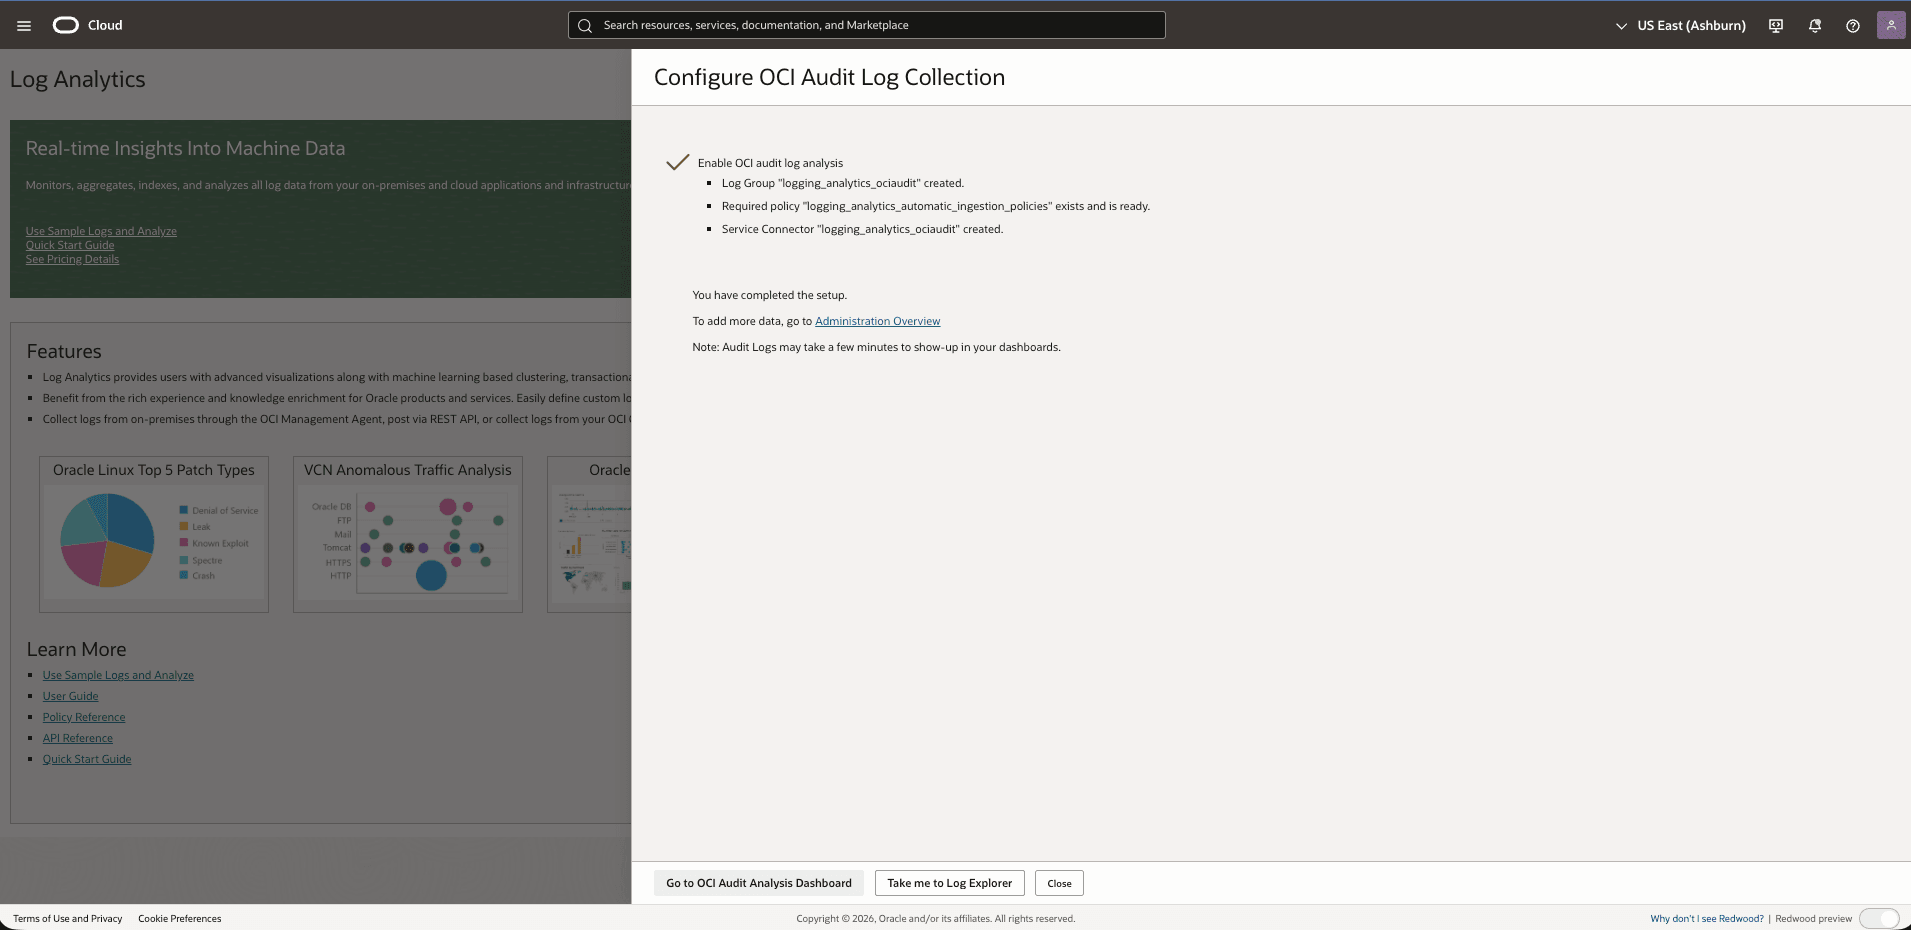Screen dimensions: 1911x930
Task: Expand the US East (Ashburn) region chevron
Action: tap(1620, 26)
